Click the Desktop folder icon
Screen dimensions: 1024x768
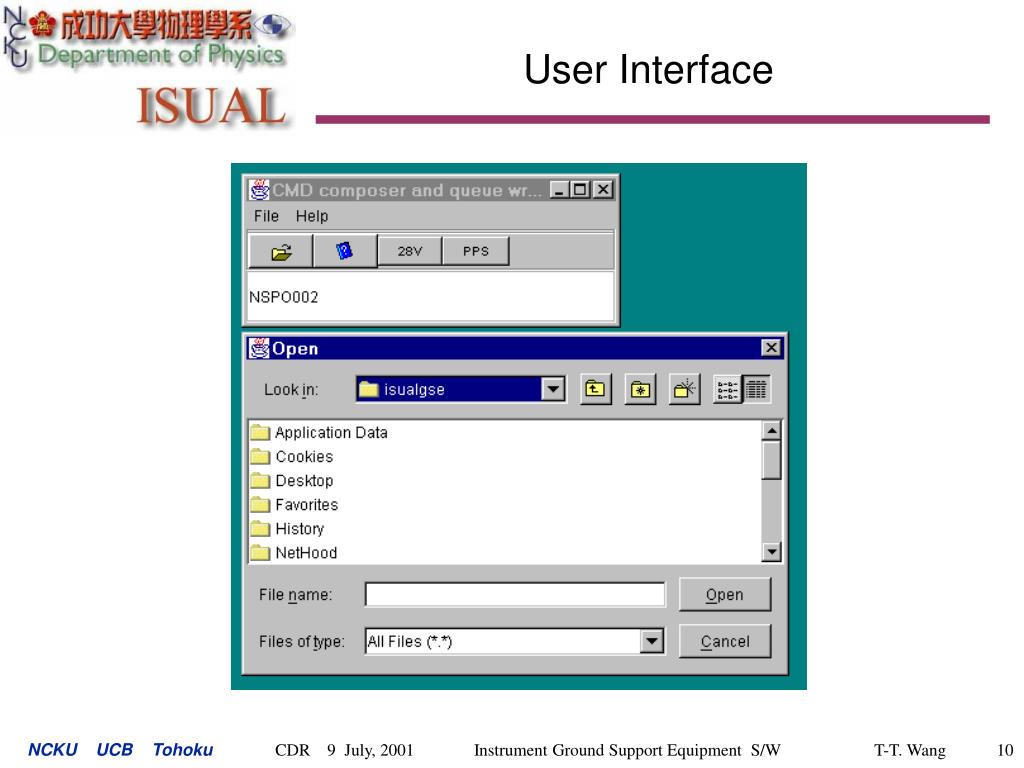click(260, 481)
